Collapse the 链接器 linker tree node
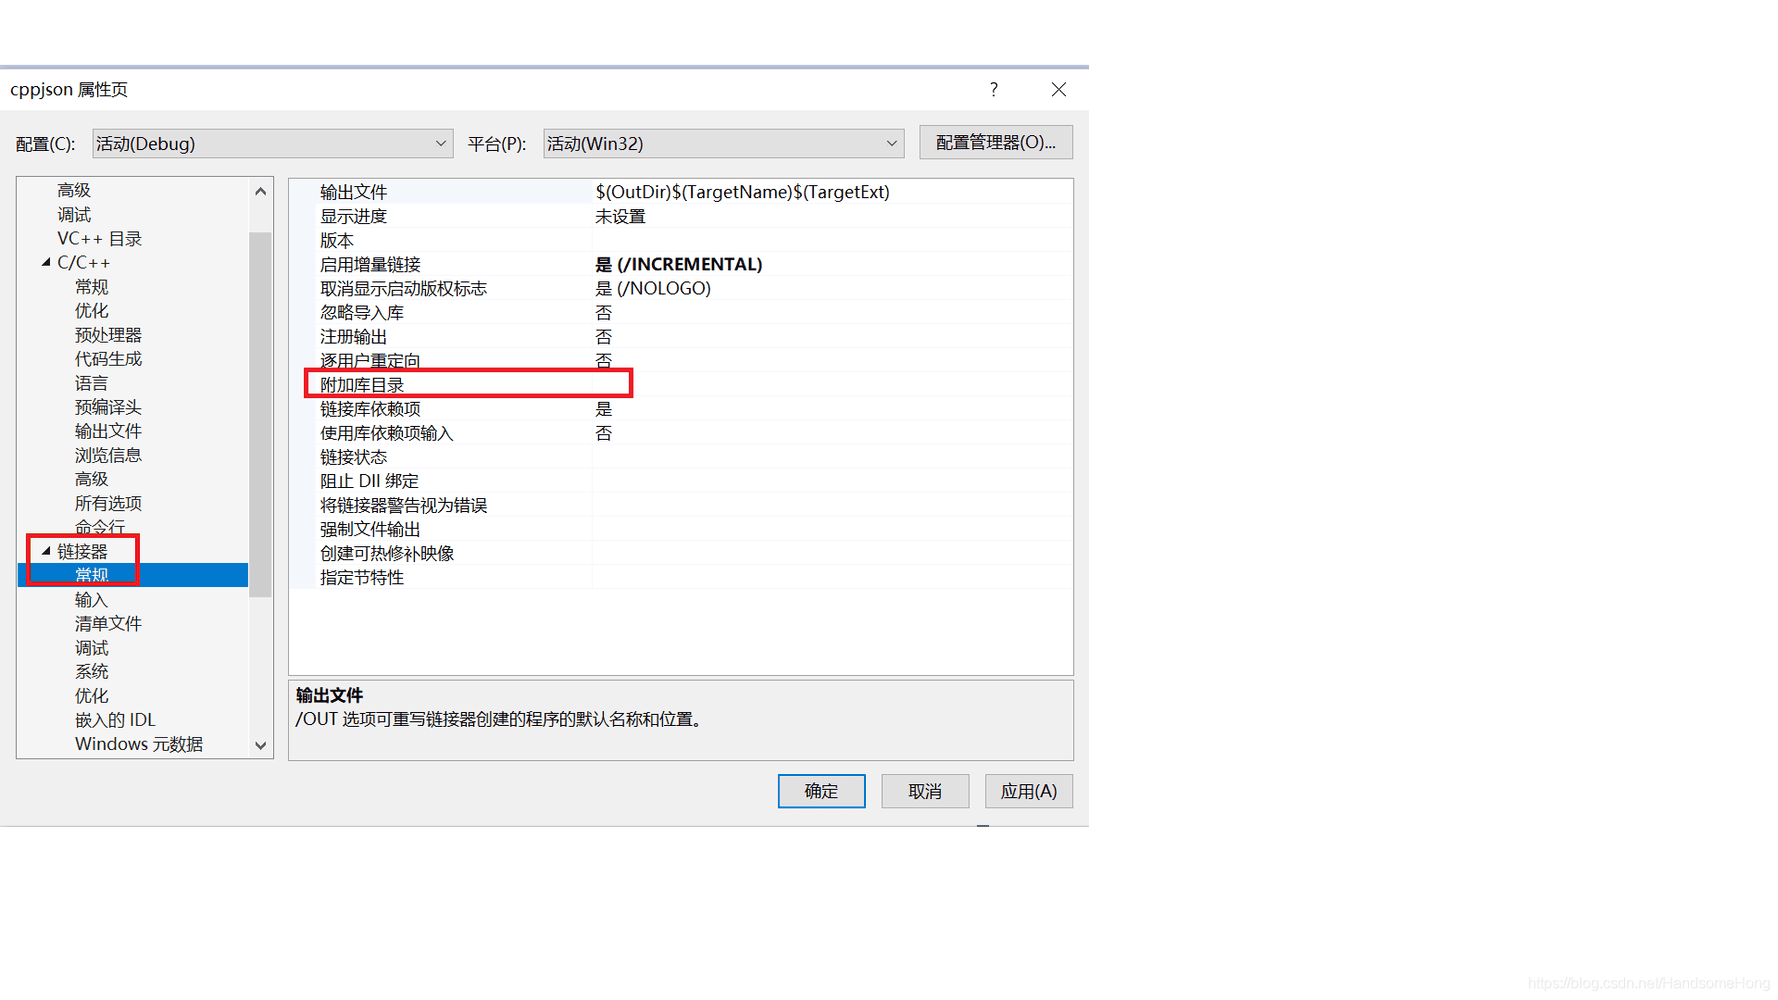The height and width of the screenshot is (1000, 1778). click(46, 551)
